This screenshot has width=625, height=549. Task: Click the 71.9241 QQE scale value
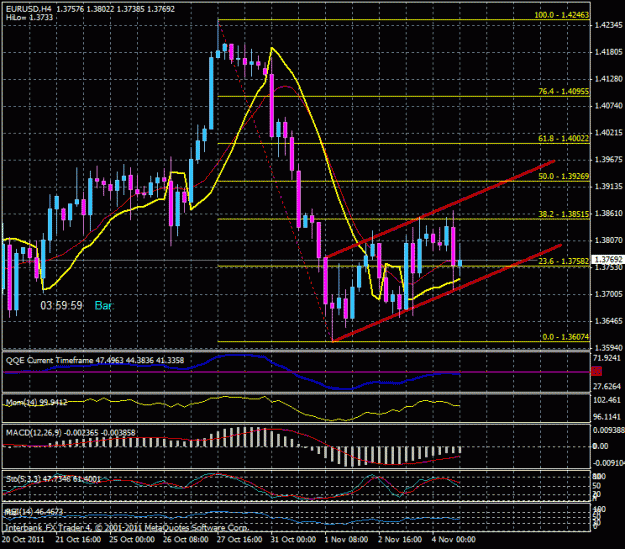[x=607, y=358]
